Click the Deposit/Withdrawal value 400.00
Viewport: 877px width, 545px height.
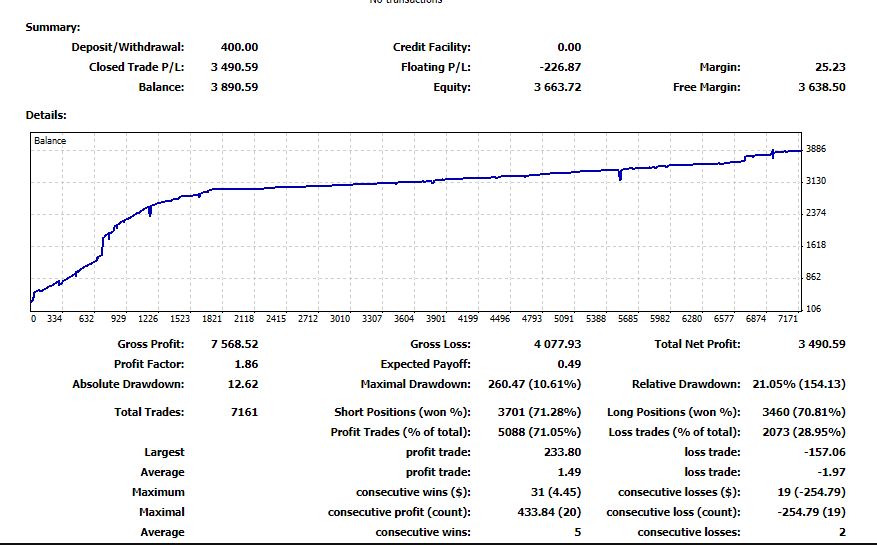click(x=238, y=47)
